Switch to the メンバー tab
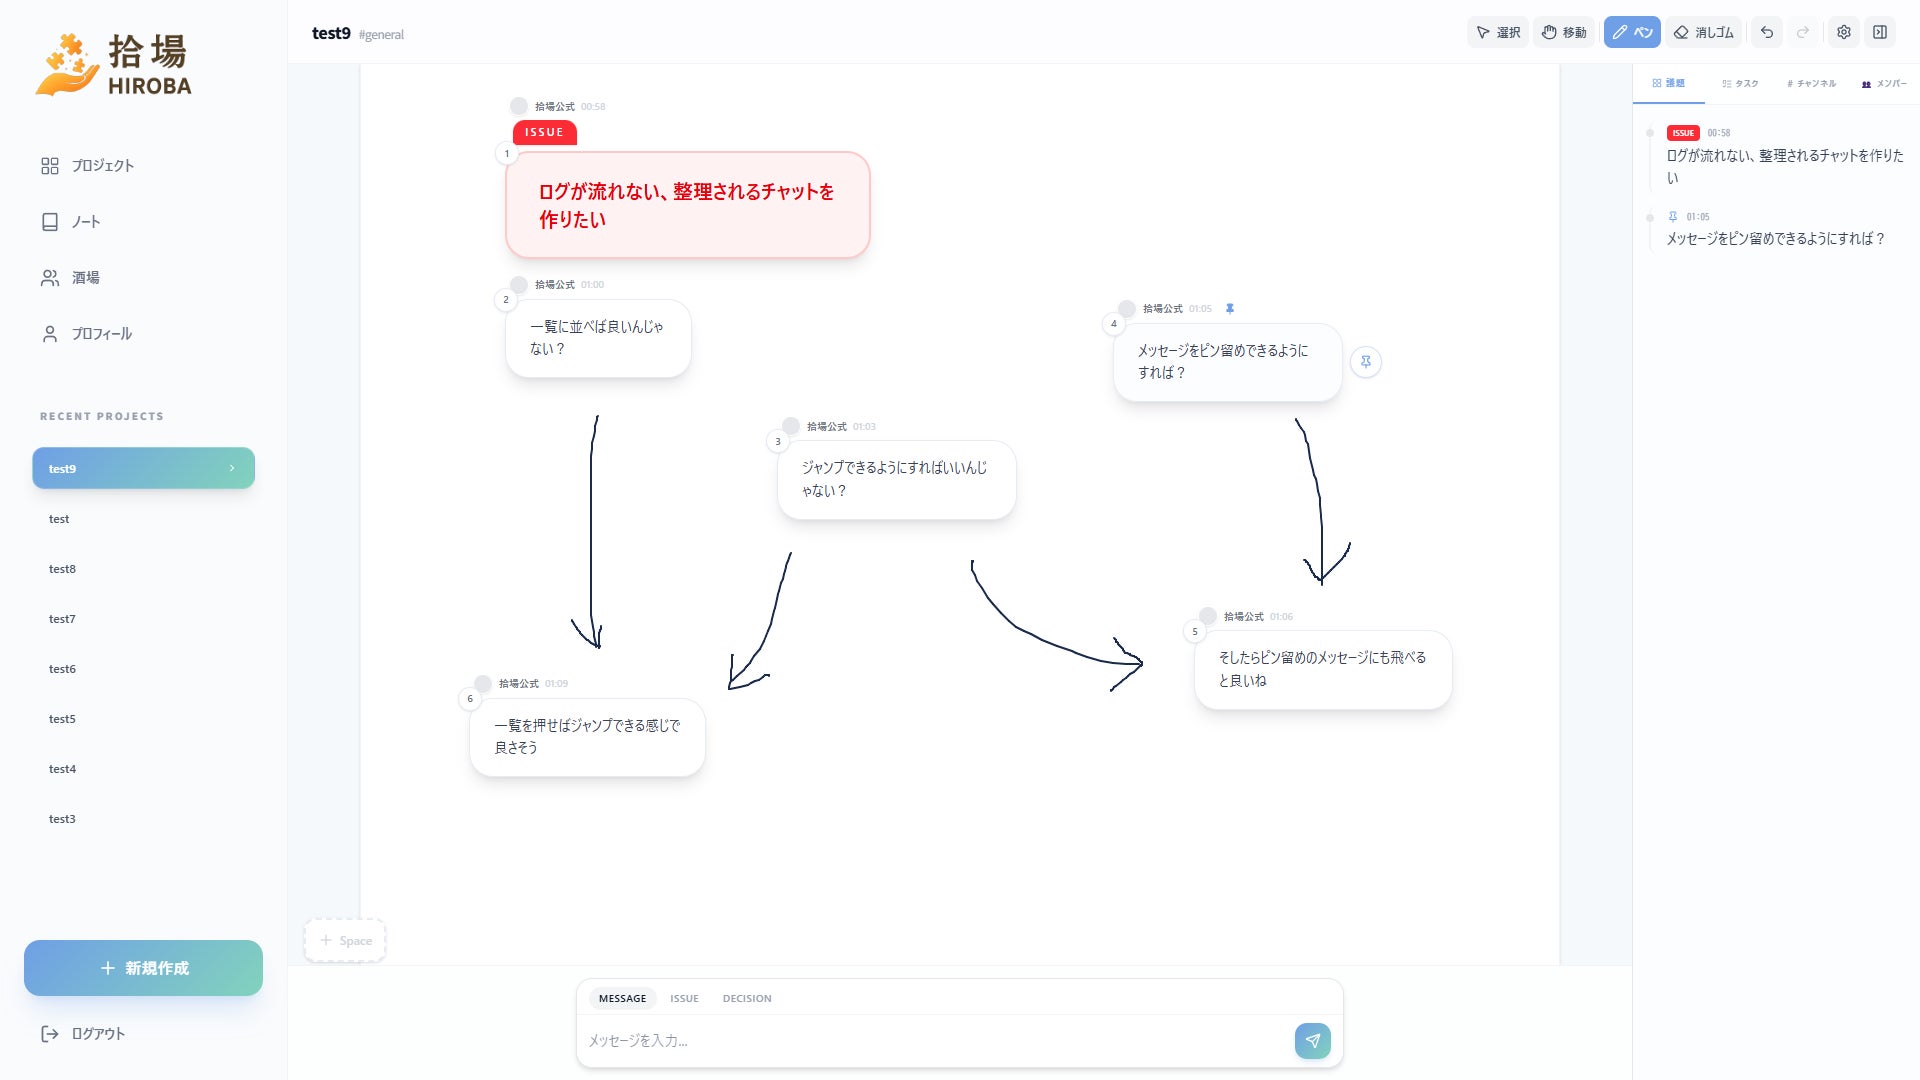The width and height of the screenshot is (1920, 1080). coord(1884,83)
